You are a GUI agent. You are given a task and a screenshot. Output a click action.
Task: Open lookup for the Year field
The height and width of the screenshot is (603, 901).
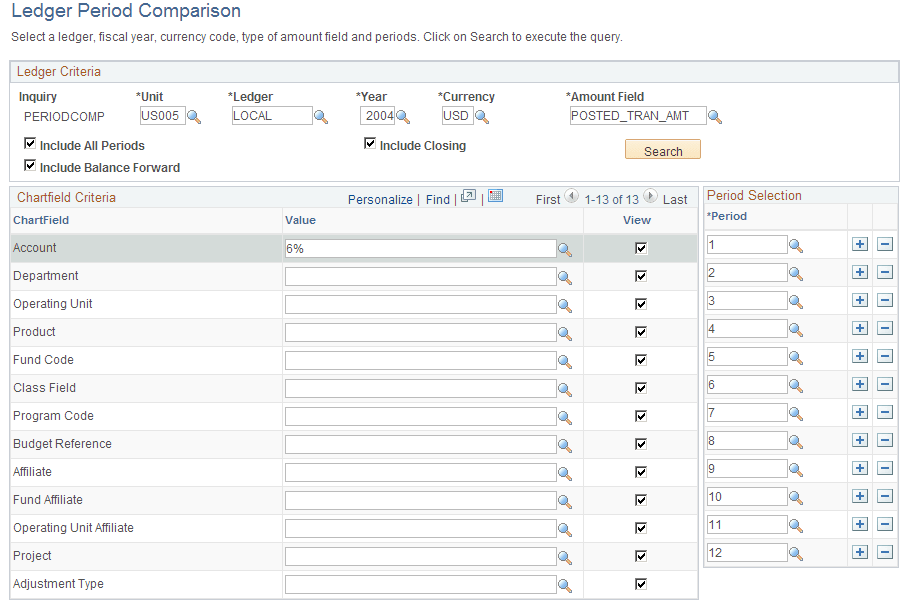[x=402, y=117]
